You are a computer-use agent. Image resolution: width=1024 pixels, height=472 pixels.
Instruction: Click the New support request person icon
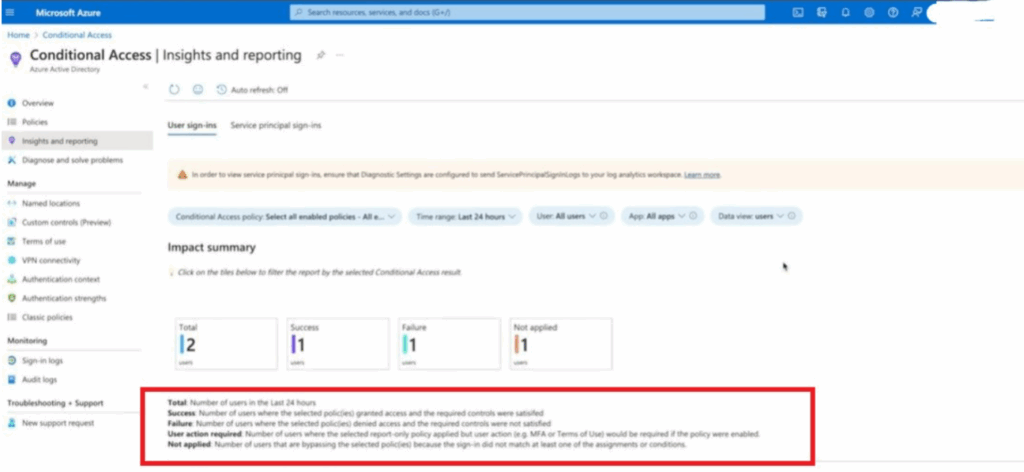[11, 423]
